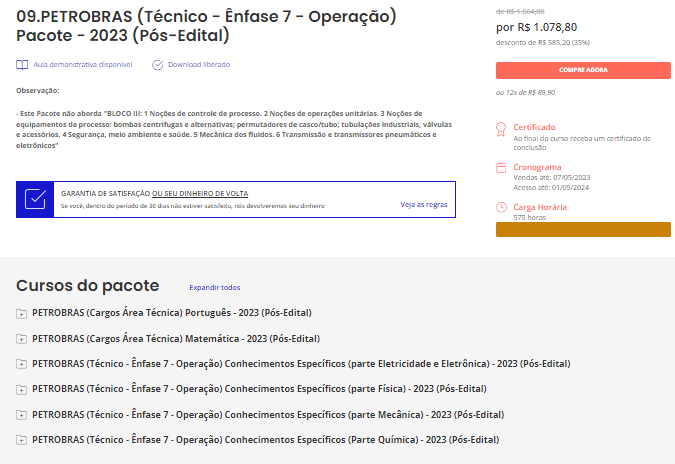Expand the Parte Química course row
The image size is (675, 464).
[x=21, y=440]
